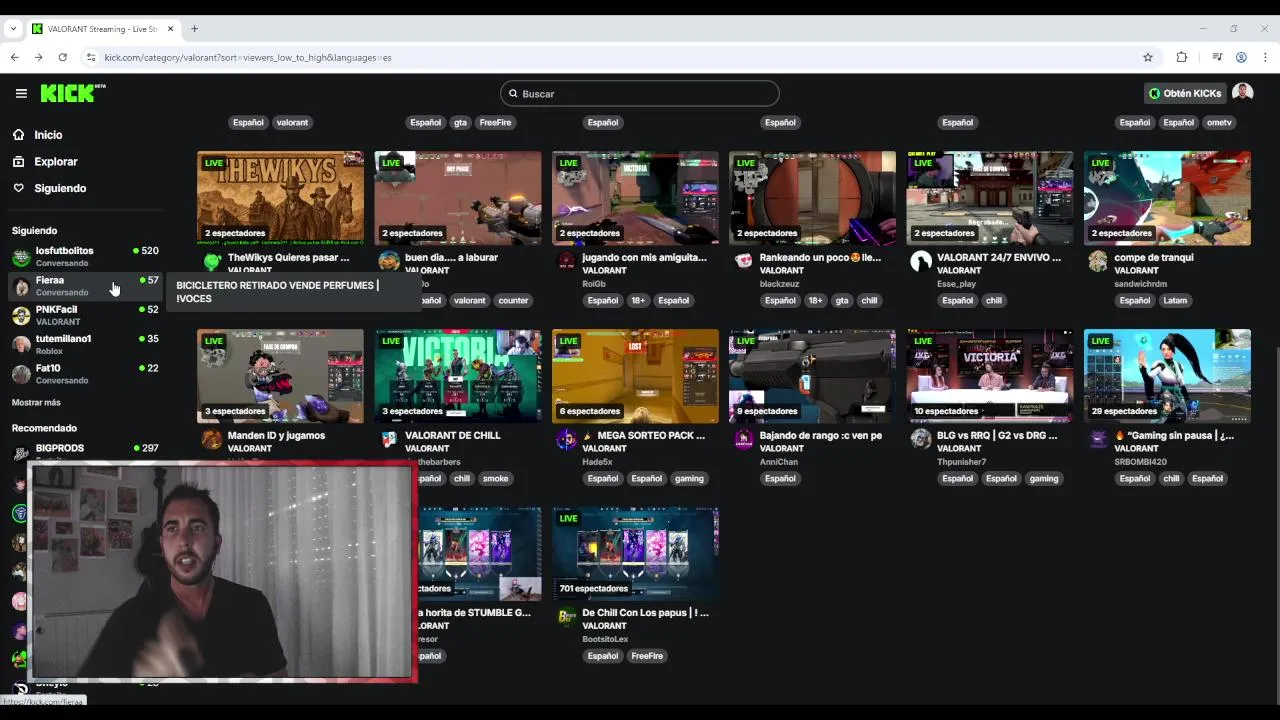
Task: Open the user profile avatar
Action: (x=1243, y=93)
